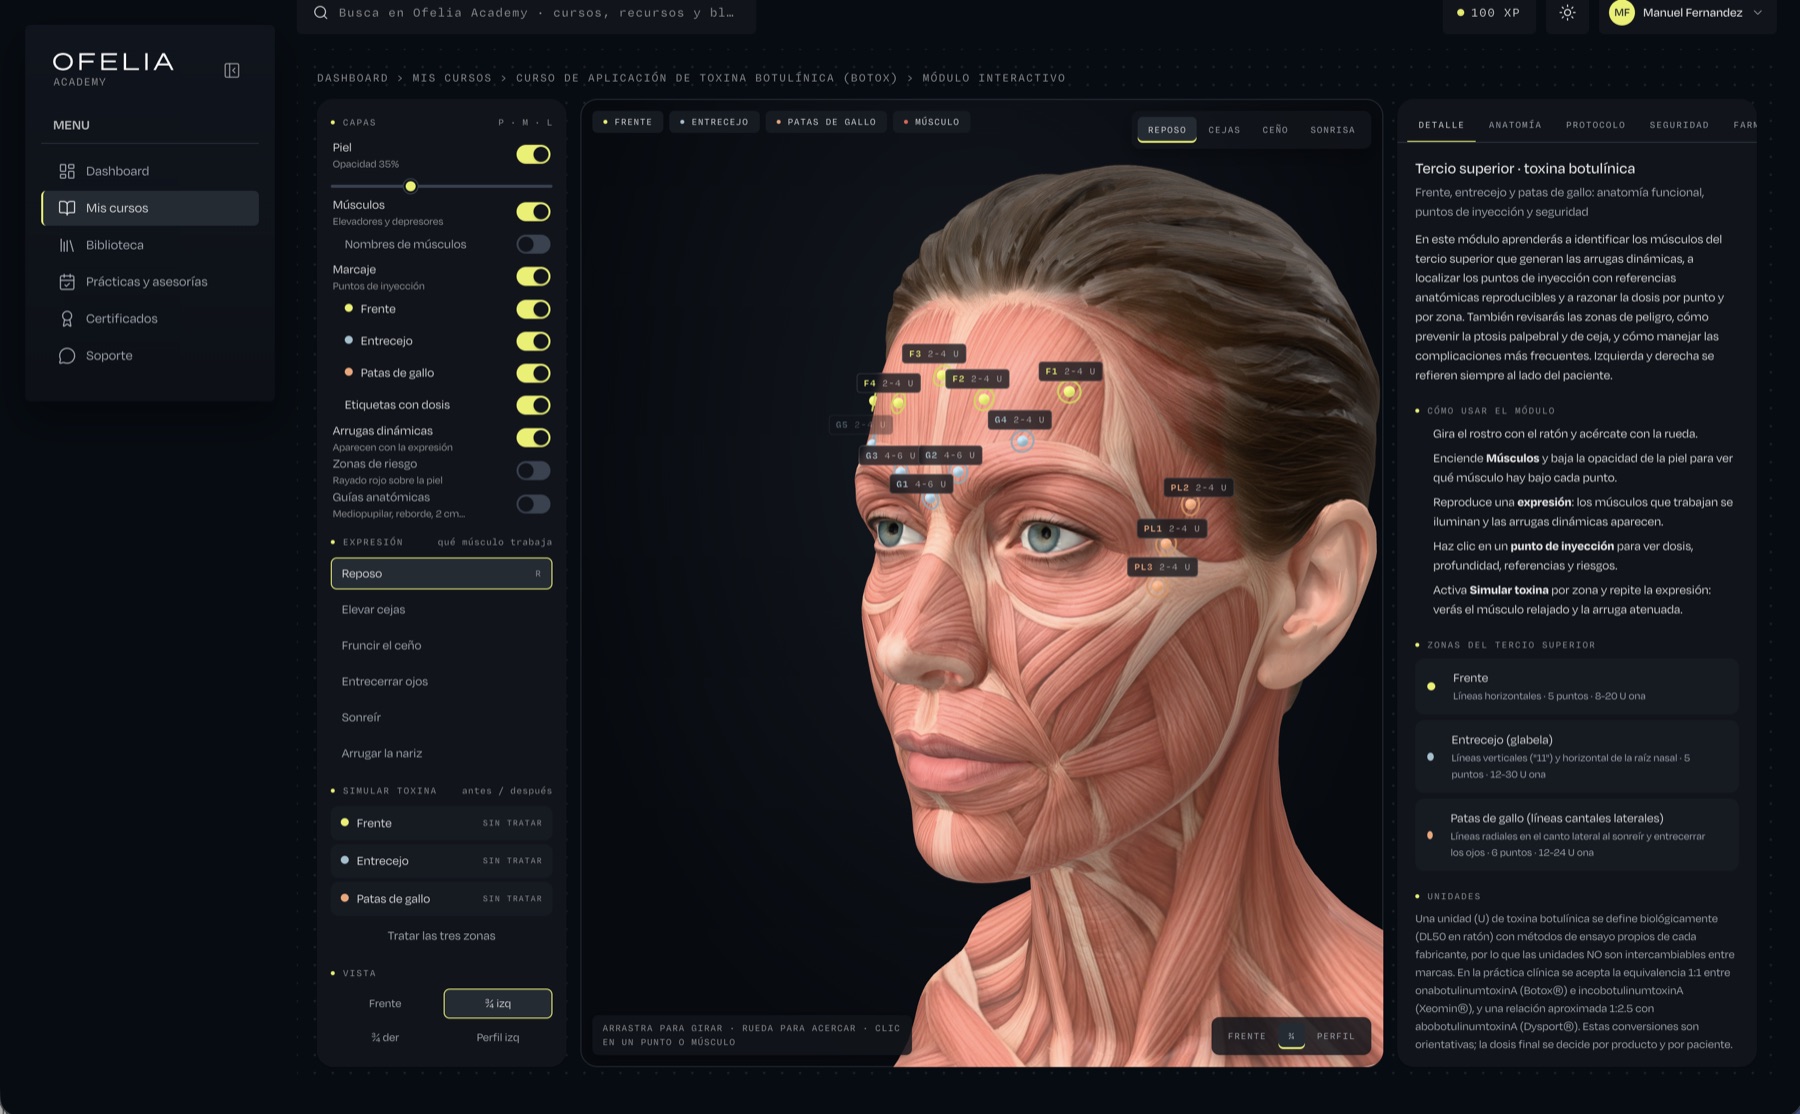Adjust the Piel opacity slider handle
Viewport: 1800px width, 1114px height.
click(410, 186)
